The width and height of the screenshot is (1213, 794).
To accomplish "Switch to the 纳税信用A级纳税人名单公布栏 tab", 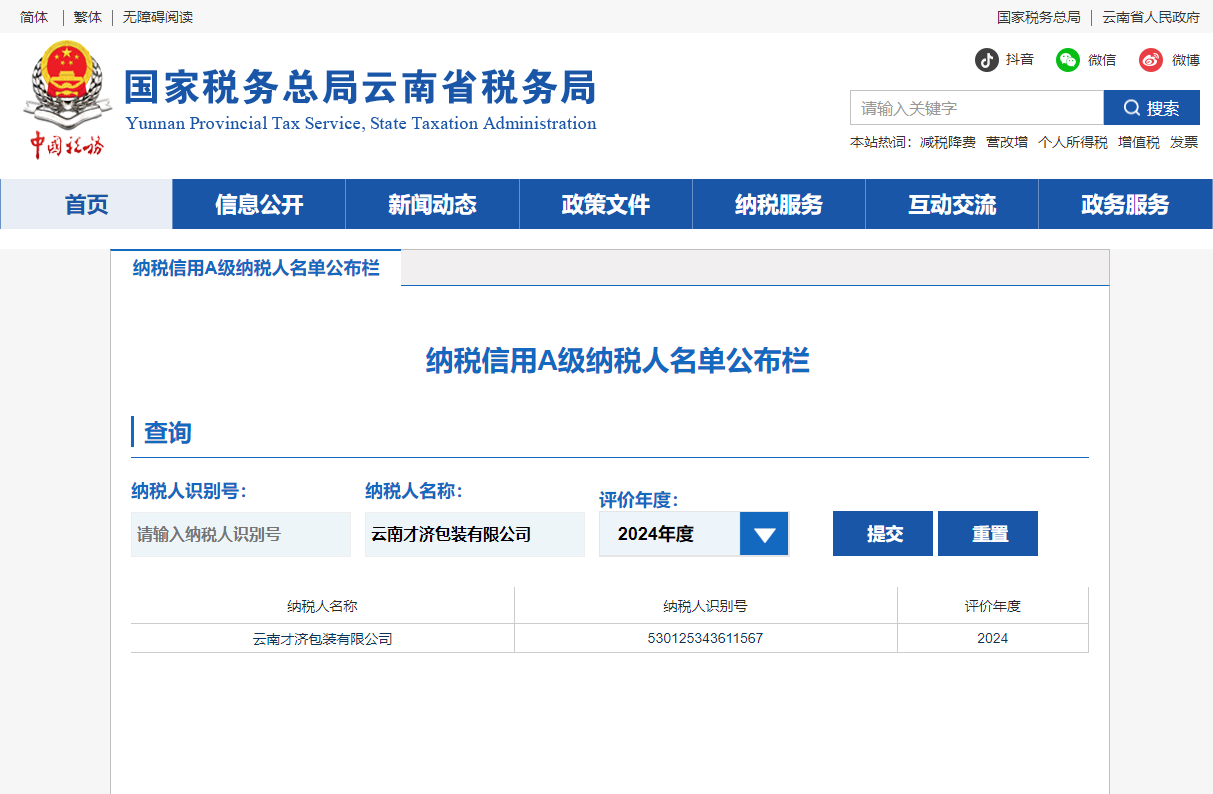I will (256, 267).
